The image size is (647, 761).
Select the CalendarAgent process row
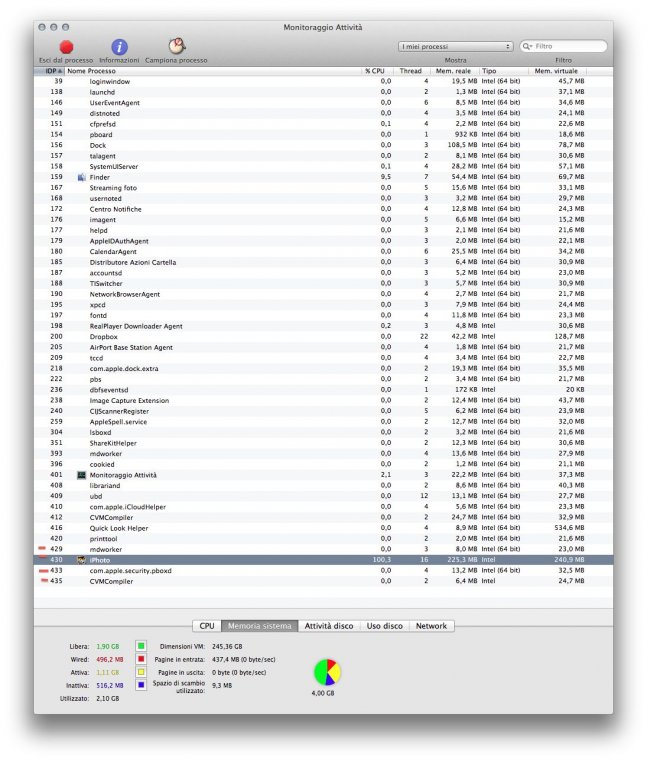pos(323,251)
